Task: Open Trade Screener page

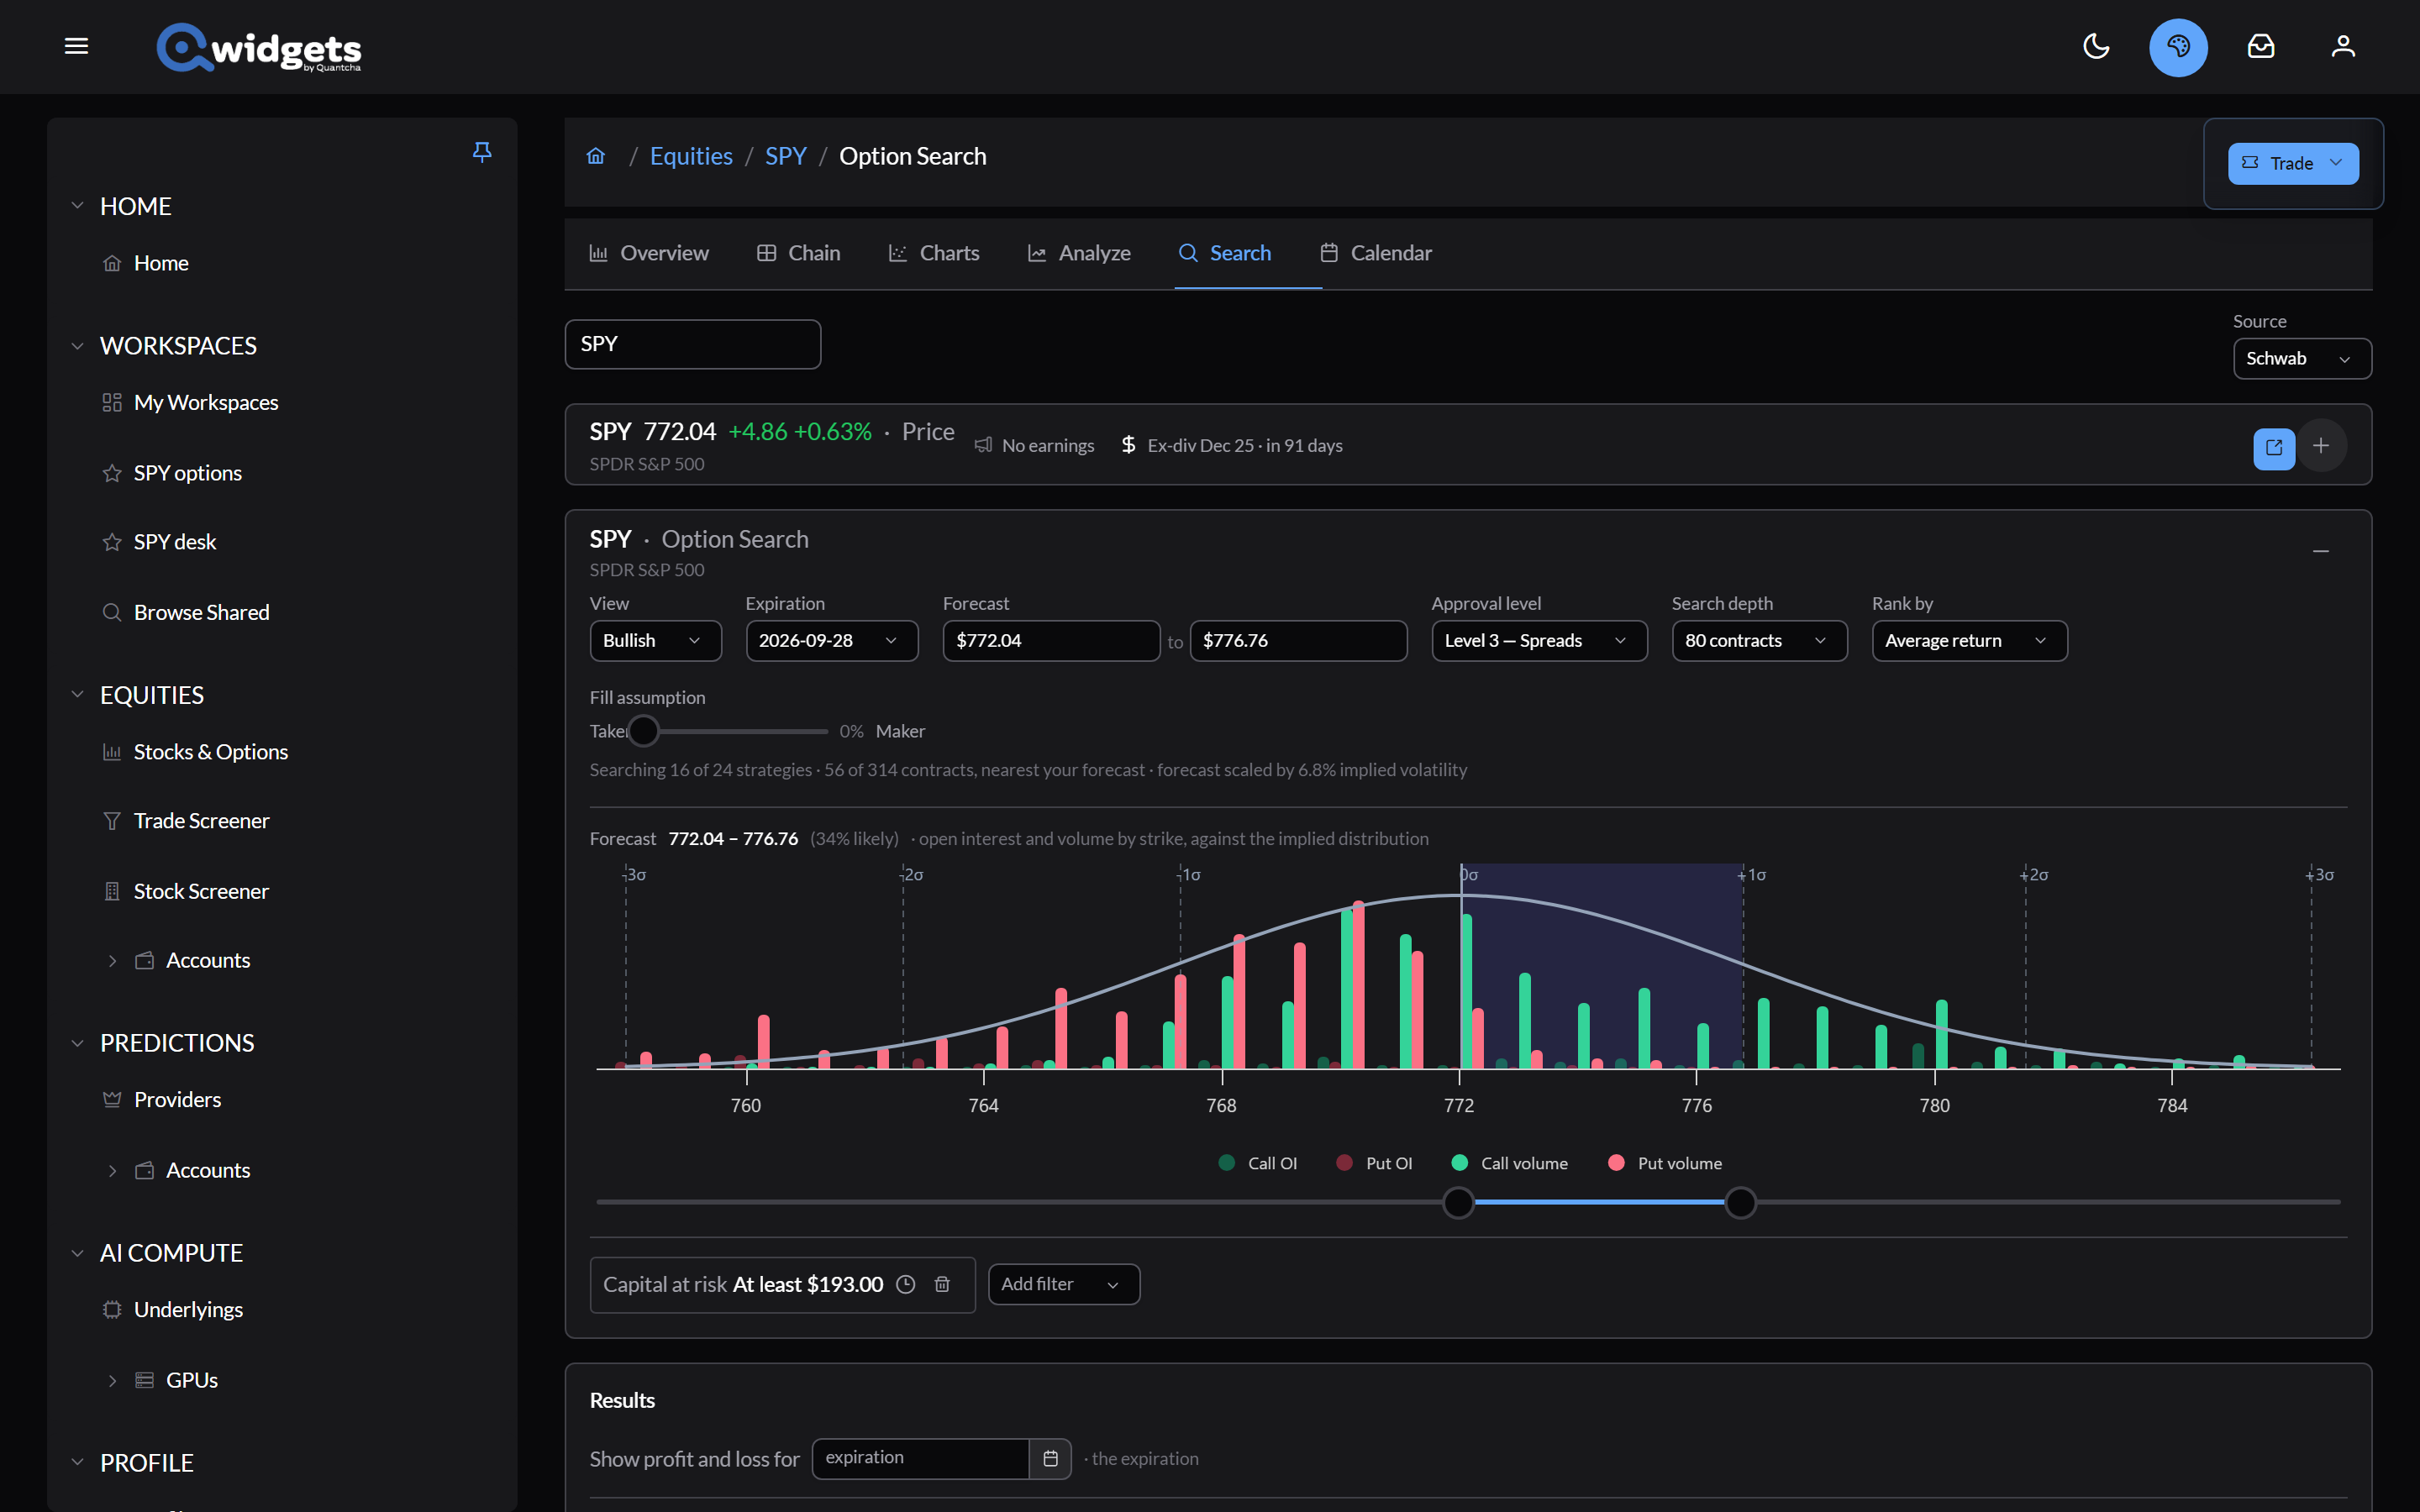Action: 202,821
